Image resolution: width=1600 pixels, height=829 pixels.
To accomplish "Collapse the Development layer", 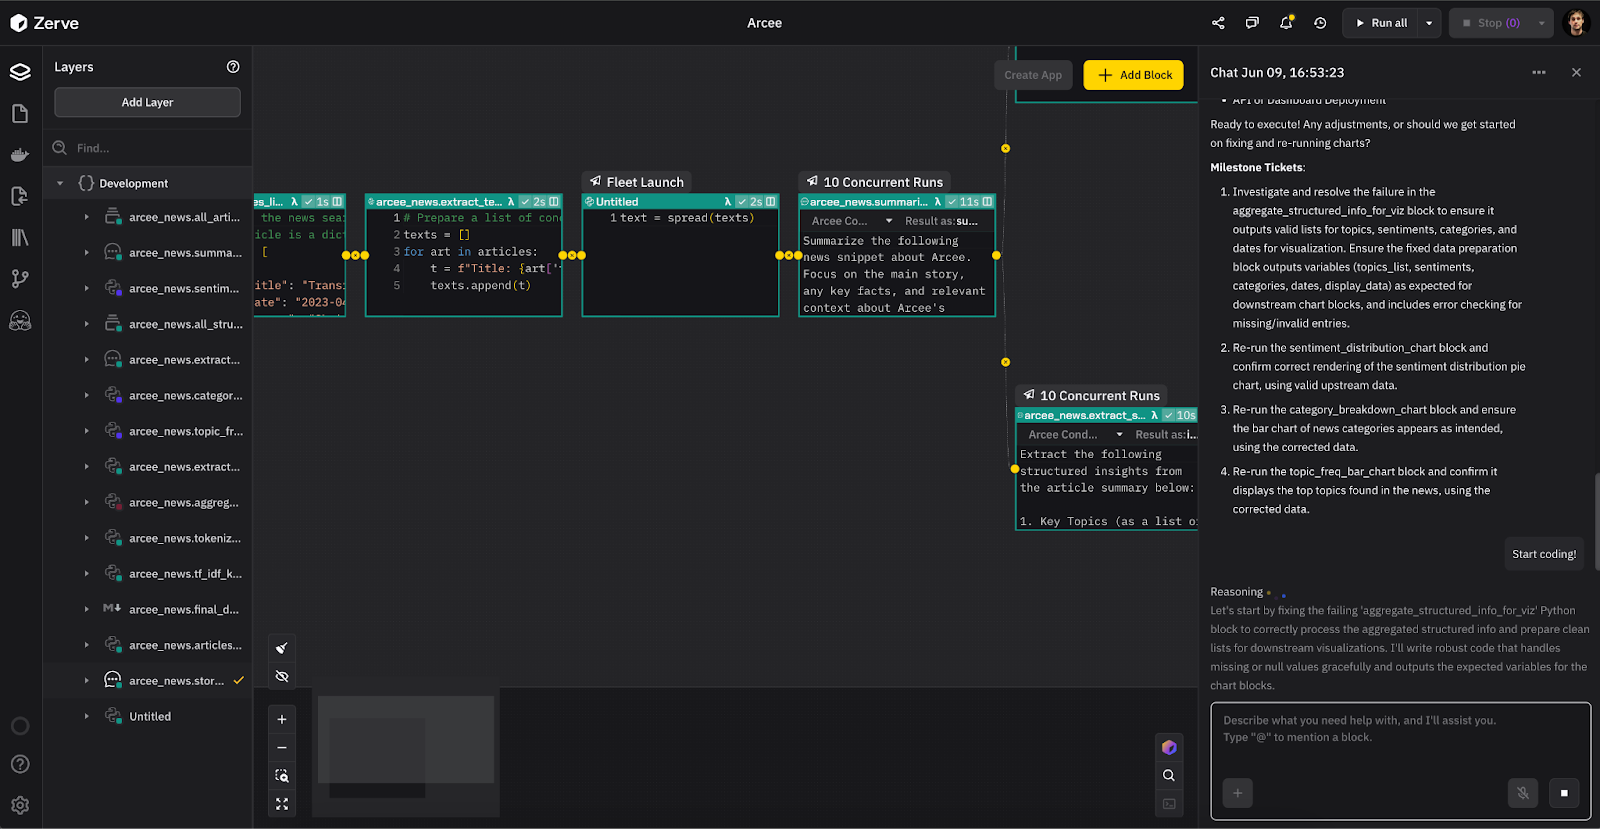I will tap(60, 184).
